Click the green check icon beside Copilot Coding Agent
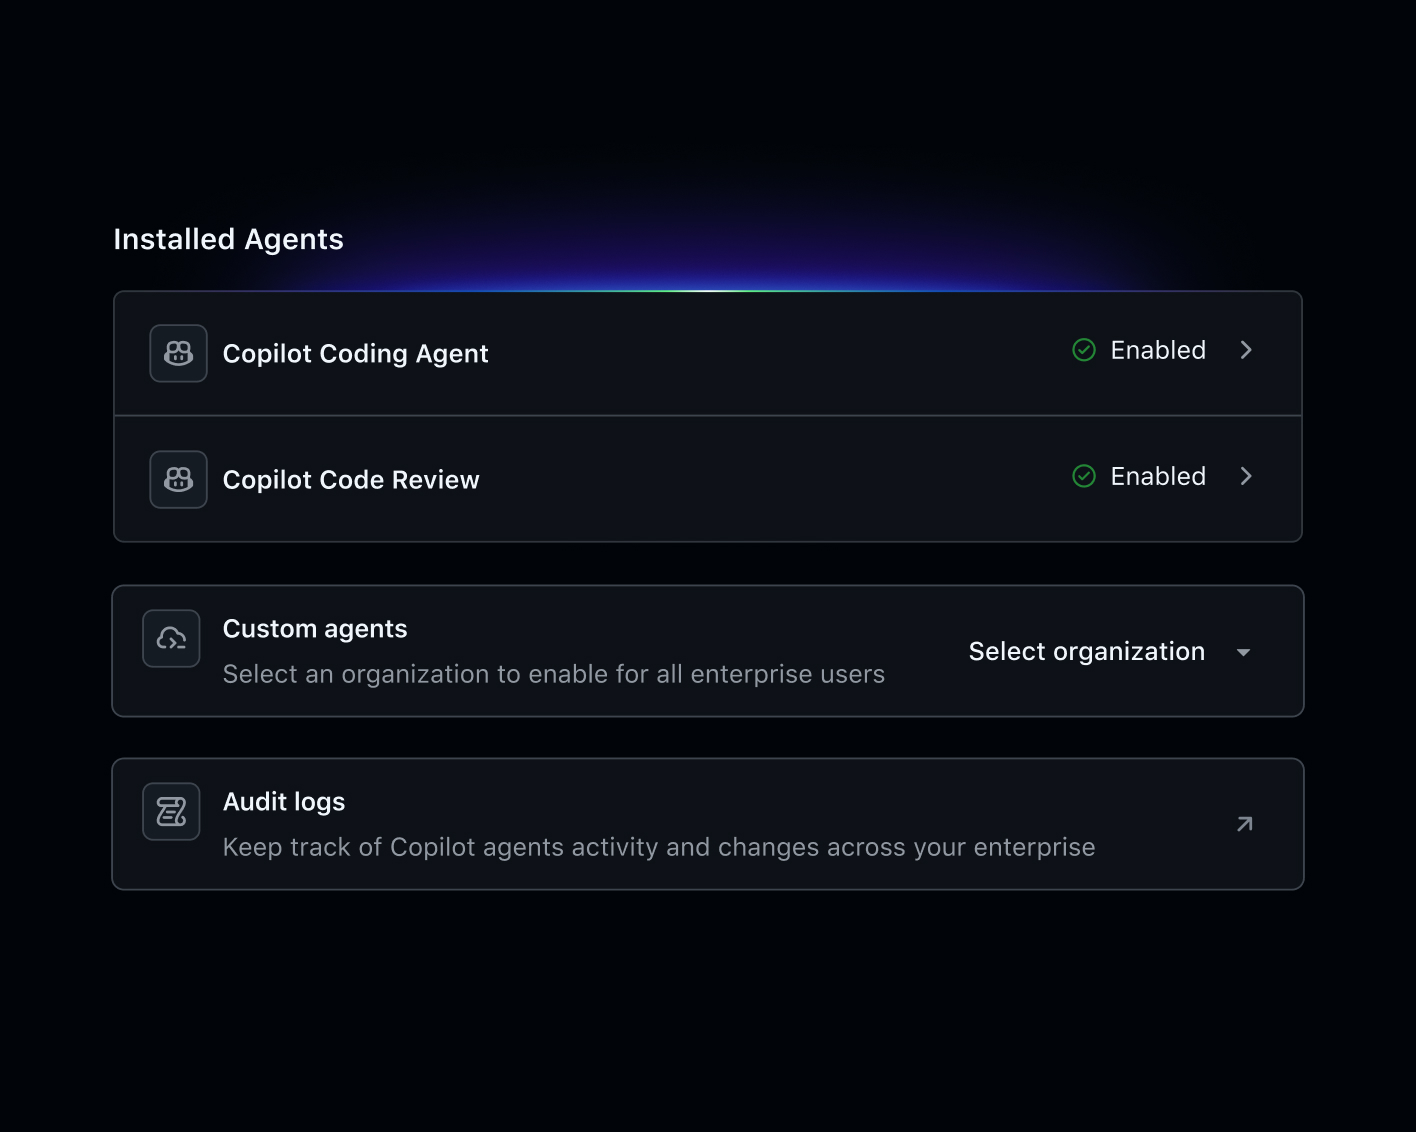Viewport: 1416px width, 1132px height. point(1083,350)
